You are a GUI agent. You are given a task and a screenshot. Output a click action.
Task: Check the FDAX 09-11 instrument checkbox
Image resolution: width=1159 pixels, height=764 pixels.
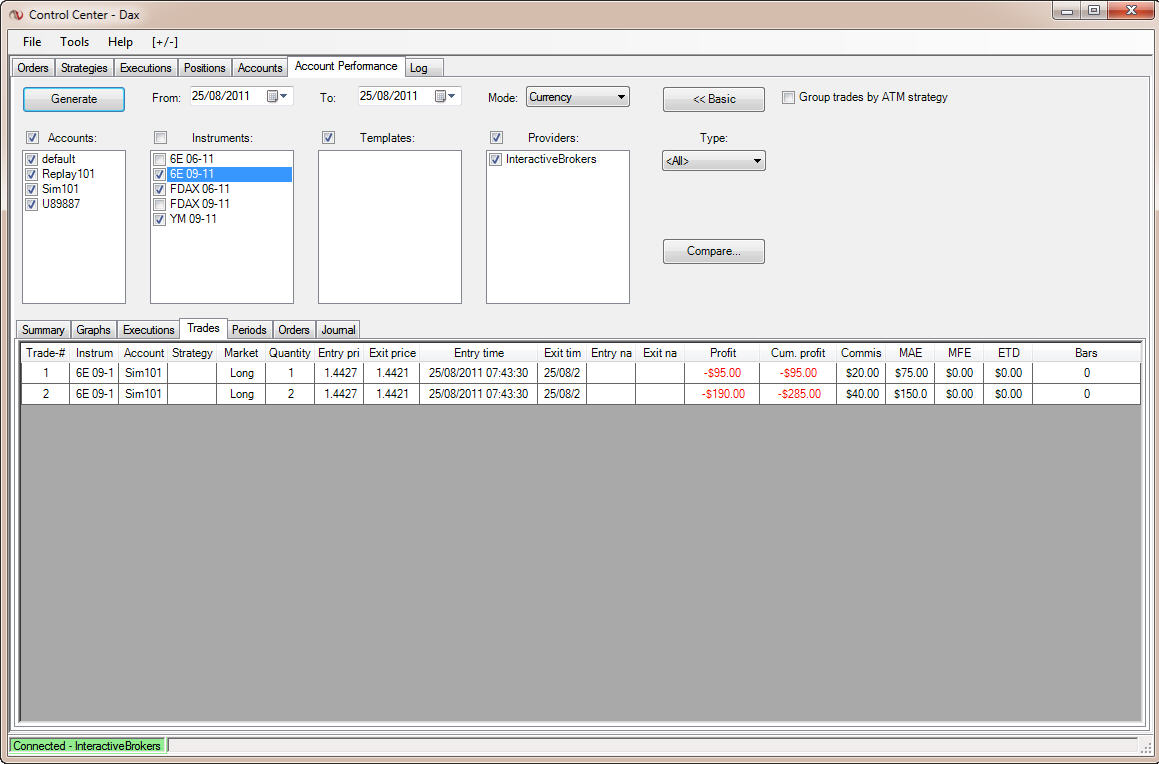coord(159,205)
